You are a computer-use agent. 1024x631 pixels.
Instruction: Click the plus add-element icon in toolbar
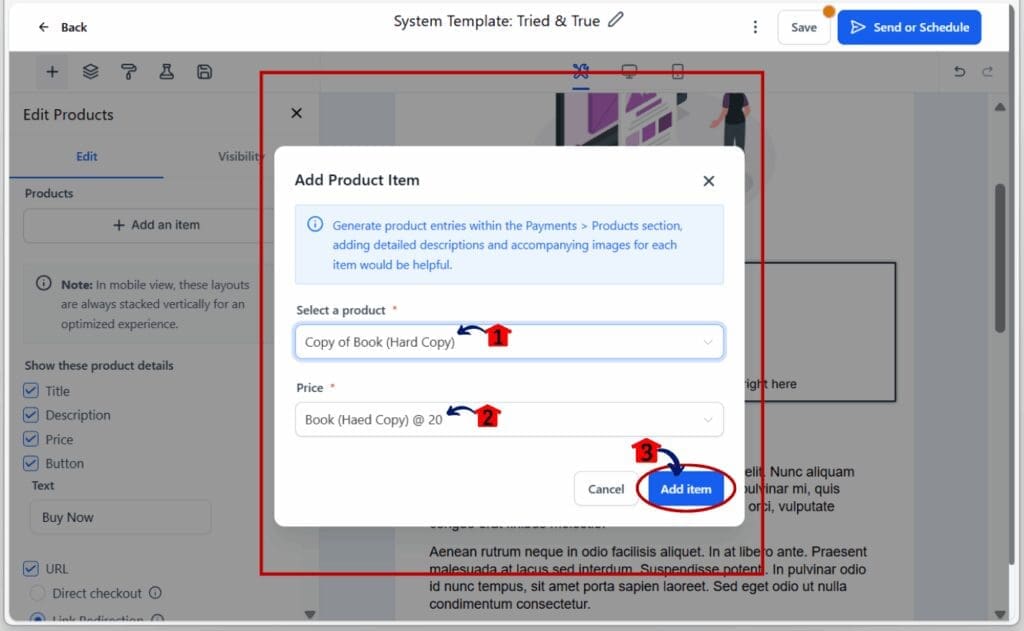[52, 72]
